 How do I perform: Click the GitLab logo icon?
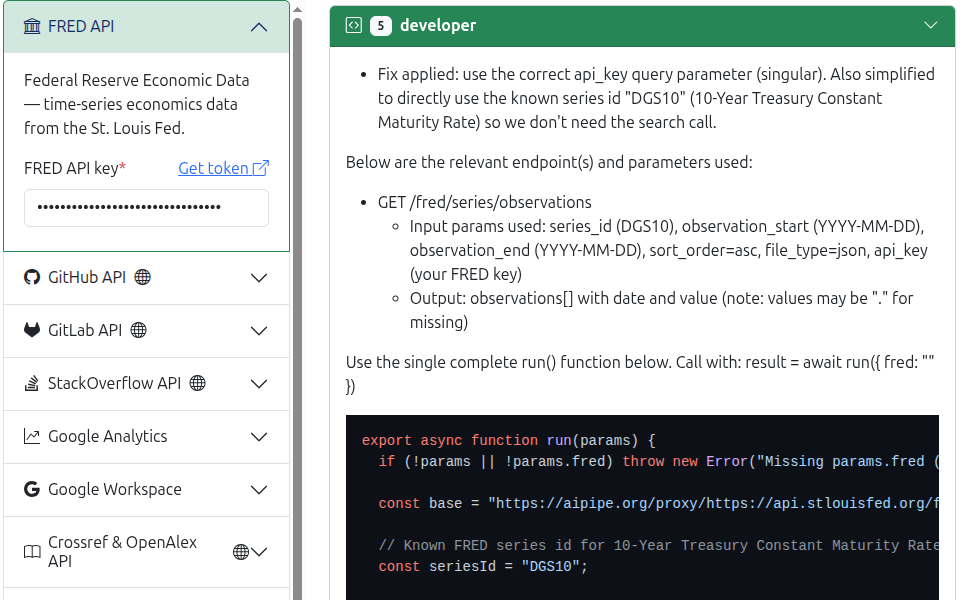(31, 330)
